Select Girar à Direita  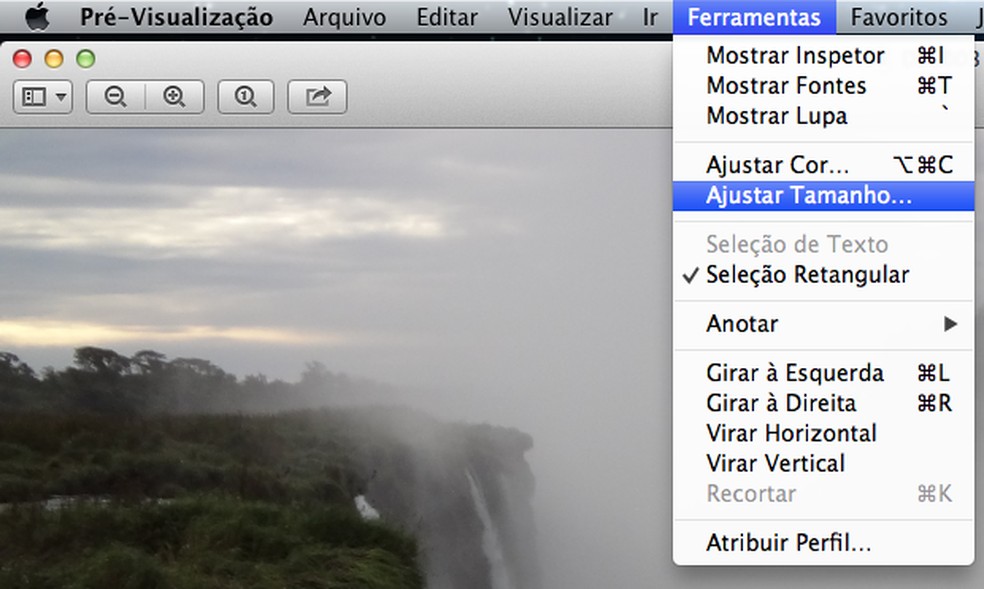pyautogui.click(x=823, y=403)
